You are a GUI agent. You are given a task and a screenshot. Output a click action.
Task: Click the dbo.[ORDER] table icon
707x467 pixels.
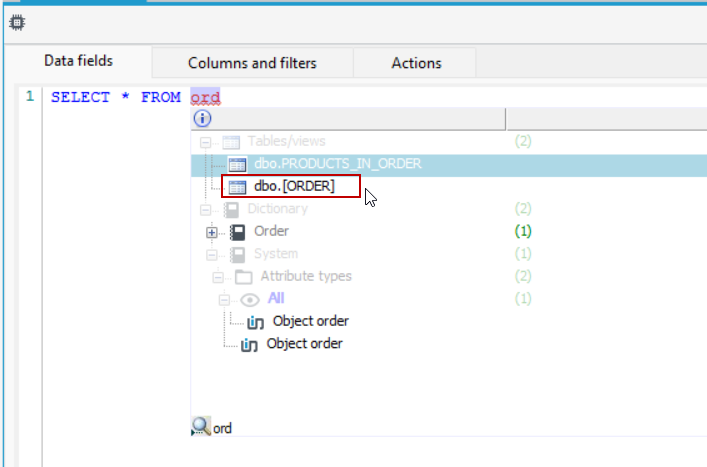tap(237, 187)
